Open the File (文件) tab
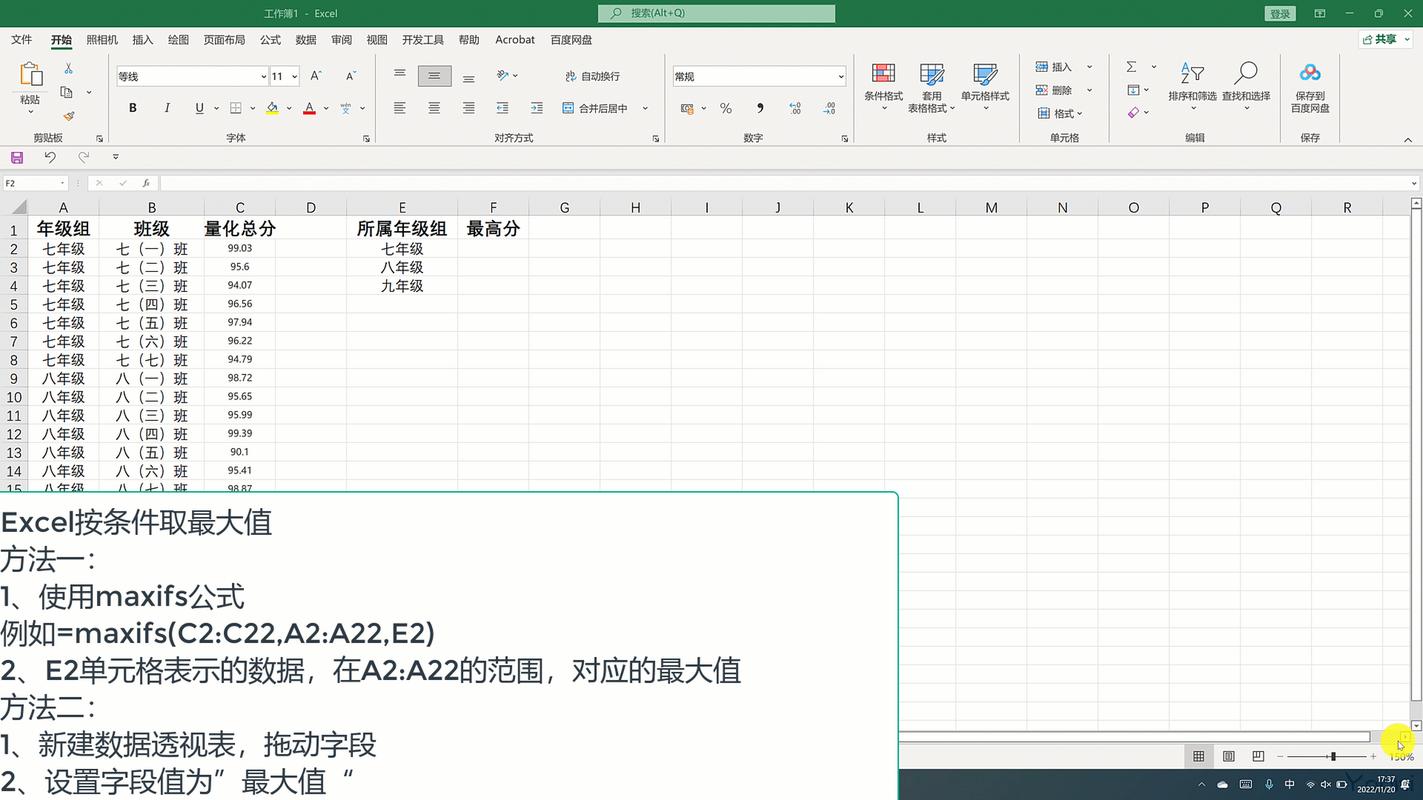This screenshot has height=800, width=1423. click(x=22, y=40)
